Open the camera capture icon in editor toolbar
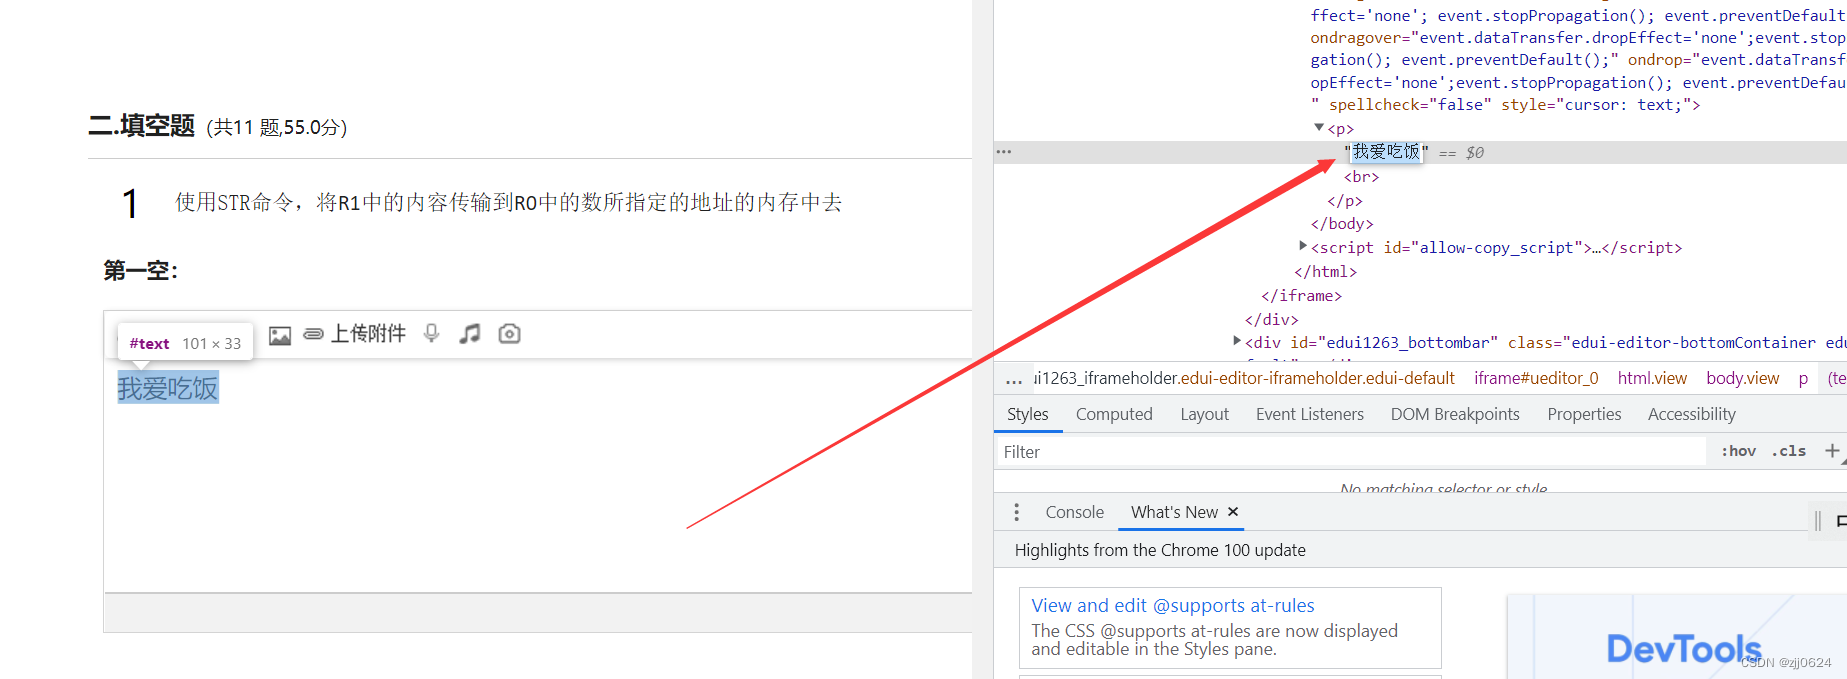This screenshot has width=1847, height=679. coord(510,334)
